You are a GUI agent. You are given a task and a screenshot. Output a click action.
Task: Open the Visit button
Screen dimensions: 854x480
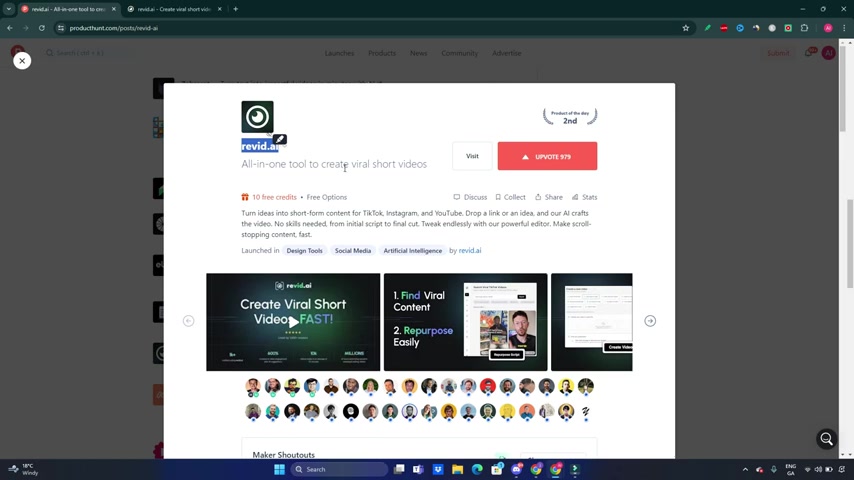472,156
